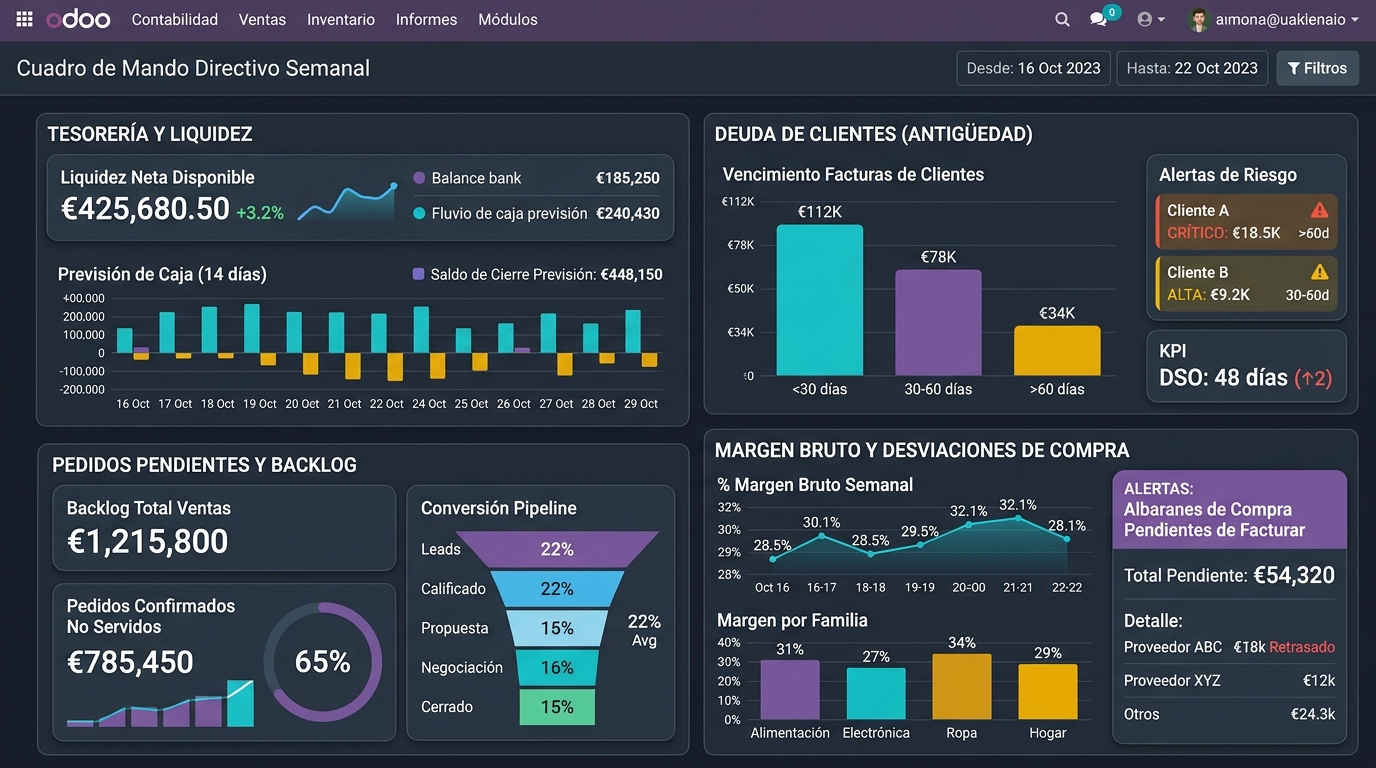The height and width of the screenshot is (768, 1376).
Task: Click the Odoo logo
Action: 78,19
